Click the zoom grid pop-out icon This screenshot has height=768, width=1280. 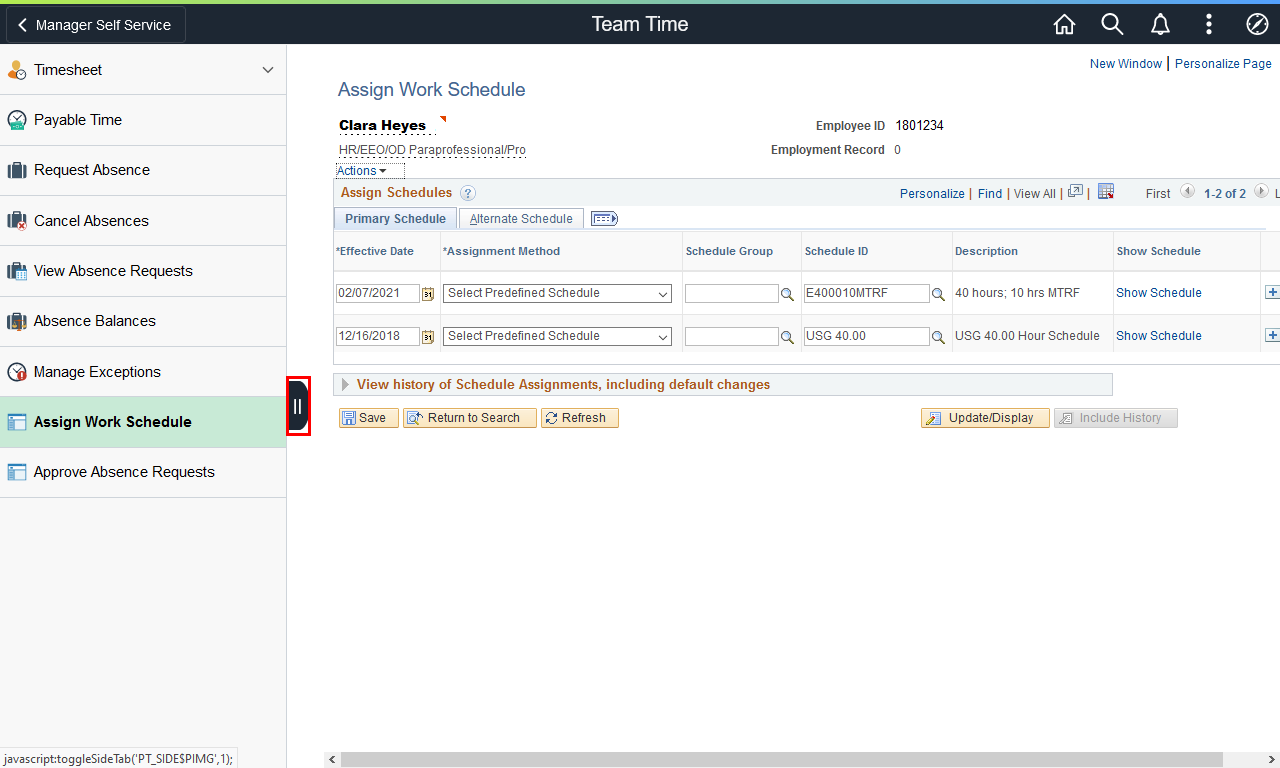point(1075,192)
